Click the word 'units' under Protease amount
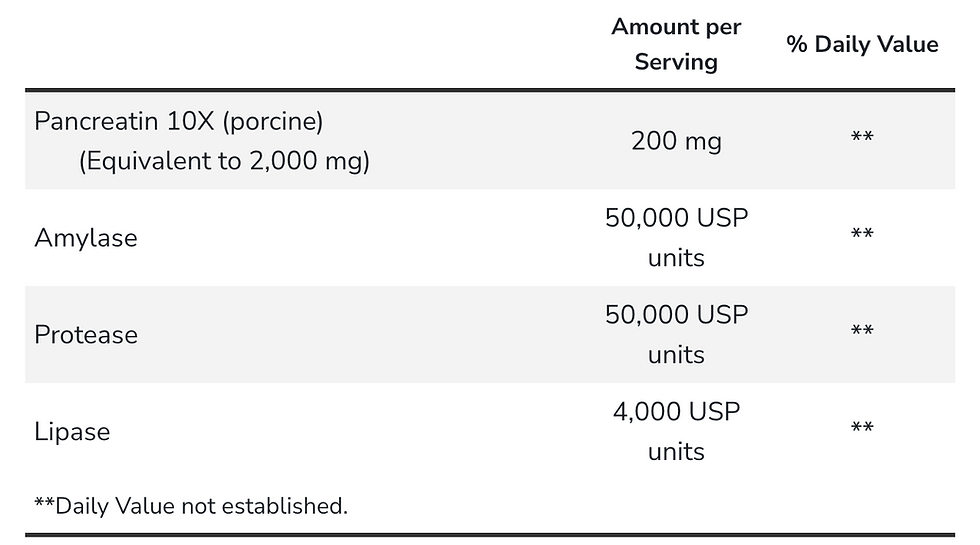Screen dimensions: 980x545 click(676, 355)
